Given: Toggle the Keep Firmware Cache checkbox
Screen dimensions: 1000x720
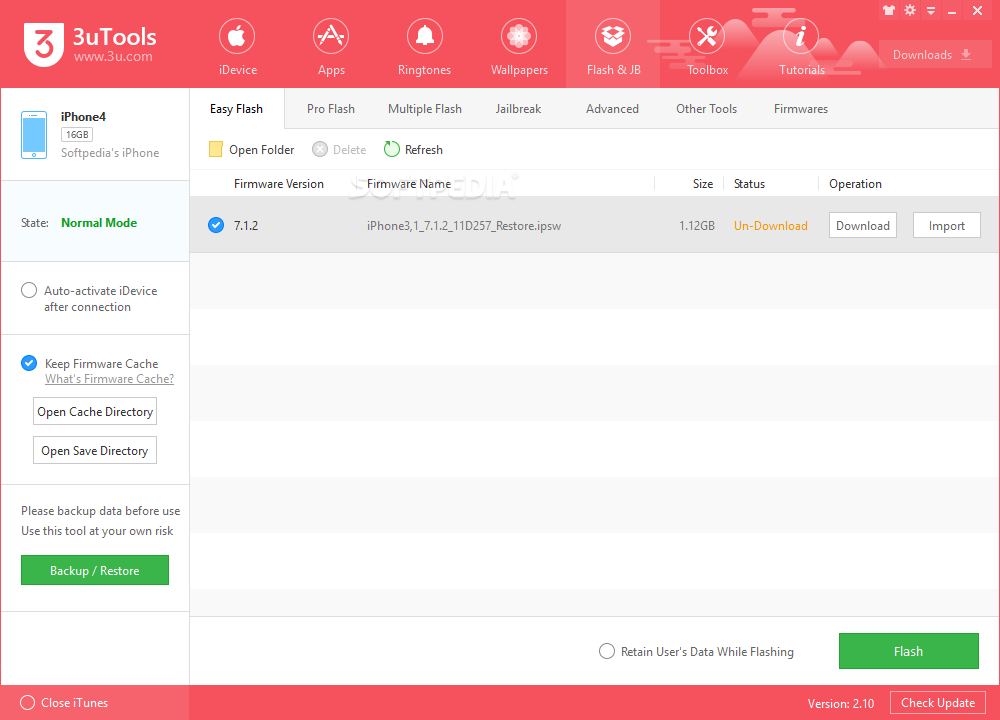Looking at the screenshot, I should [29, 363].
